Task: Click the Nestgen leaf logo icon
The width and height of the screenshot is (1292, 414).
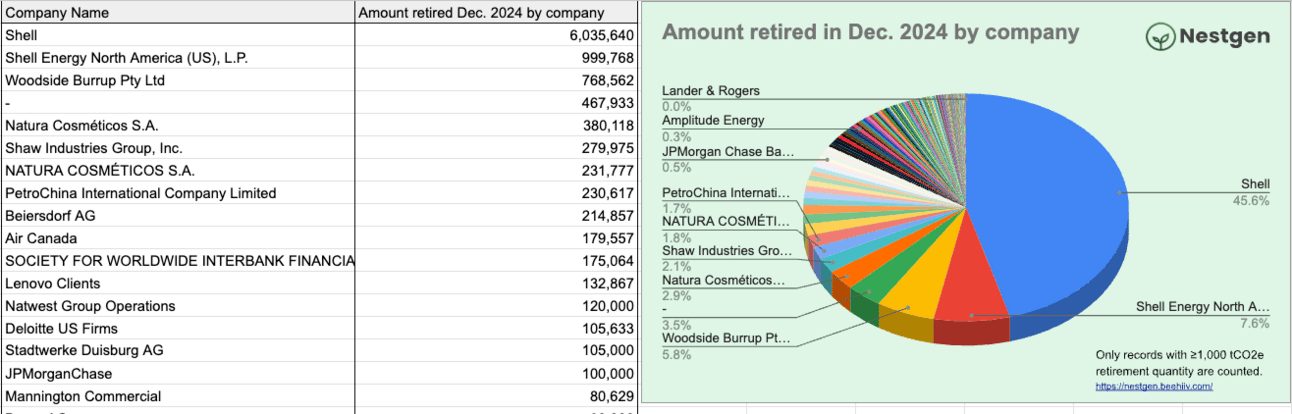Action: (1161, 37)
